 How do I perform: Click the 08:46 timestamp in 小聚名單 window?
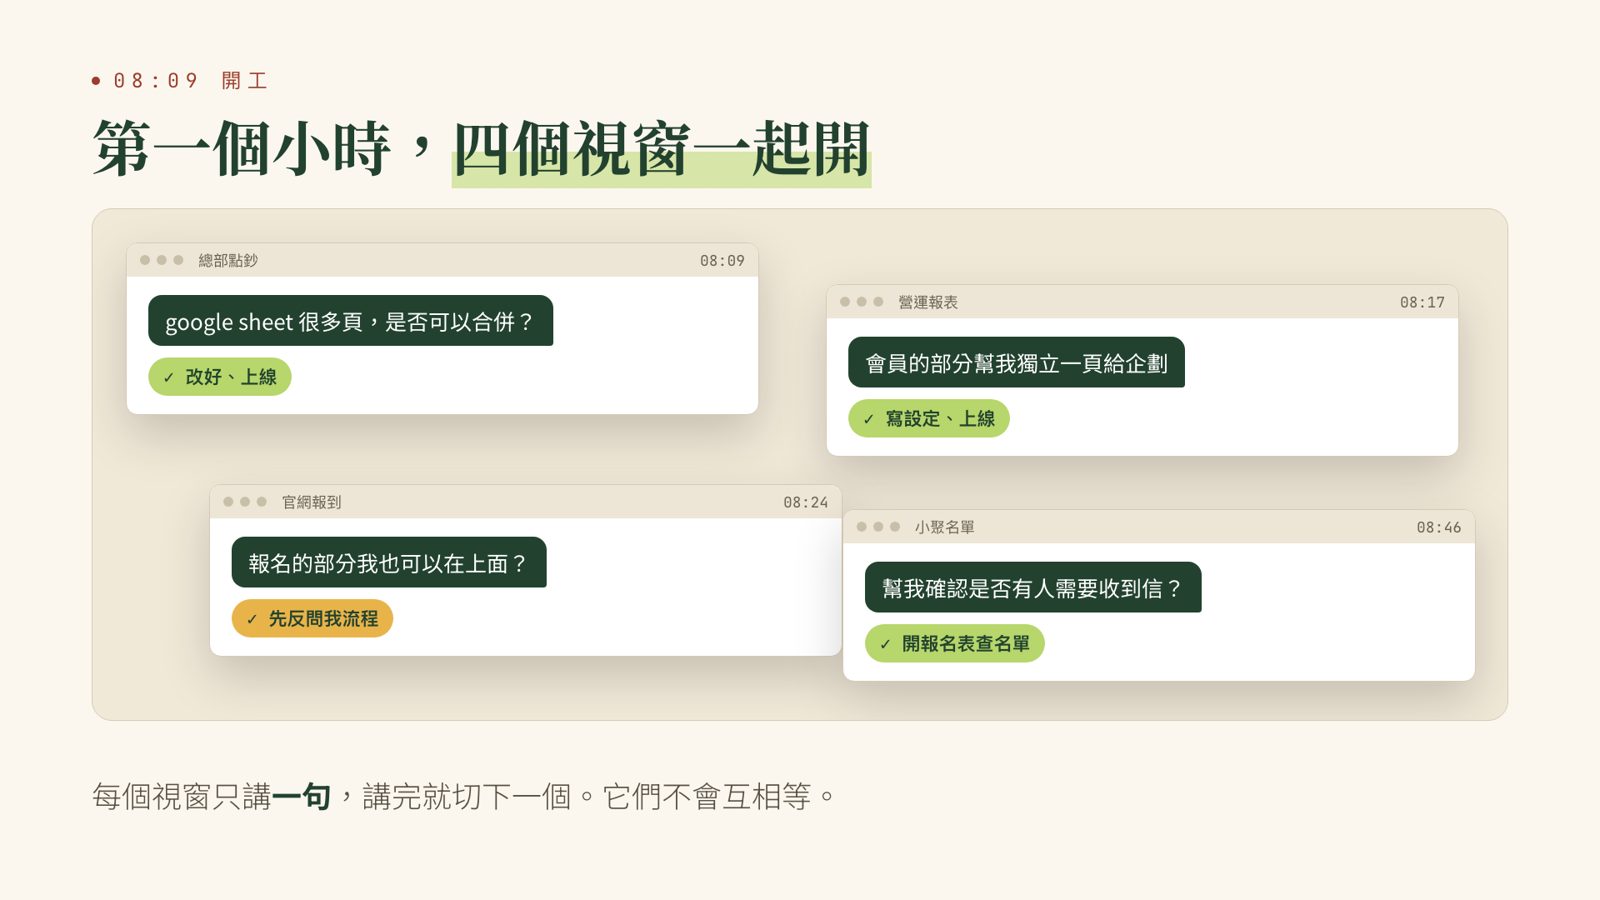1439,528
